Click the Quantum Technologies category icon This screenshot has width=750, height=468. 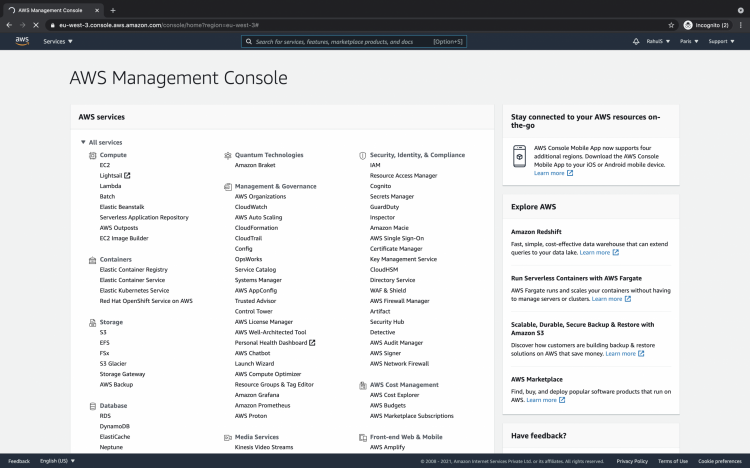[228, 156]
